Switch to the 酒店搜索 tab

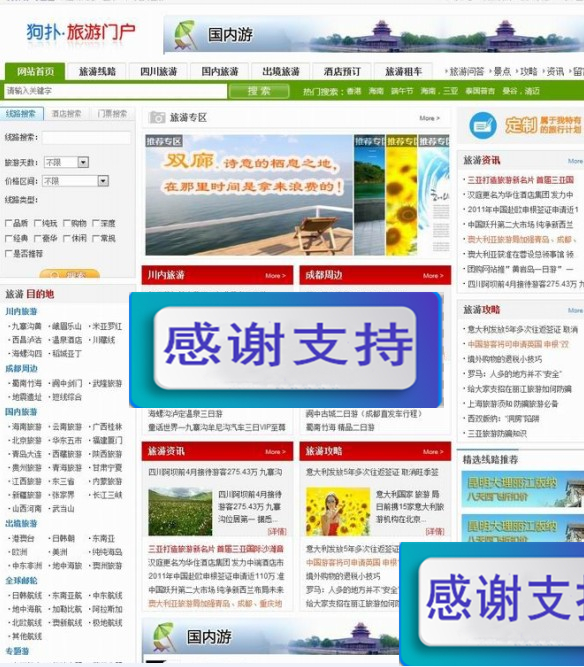point(66,114)
